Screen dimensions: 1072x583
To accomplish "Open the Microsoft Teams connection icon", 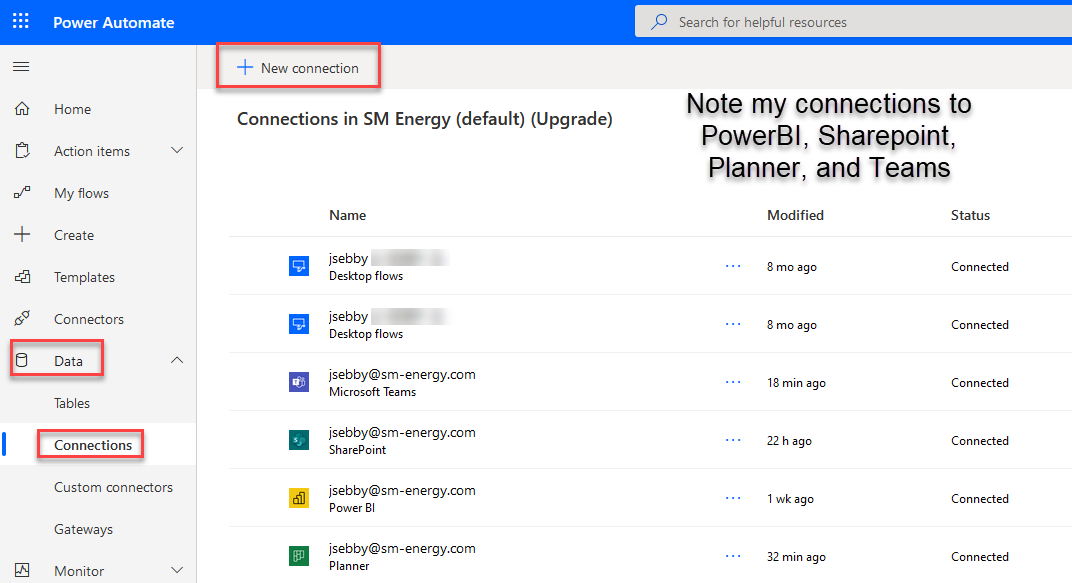I will point(299,382).
